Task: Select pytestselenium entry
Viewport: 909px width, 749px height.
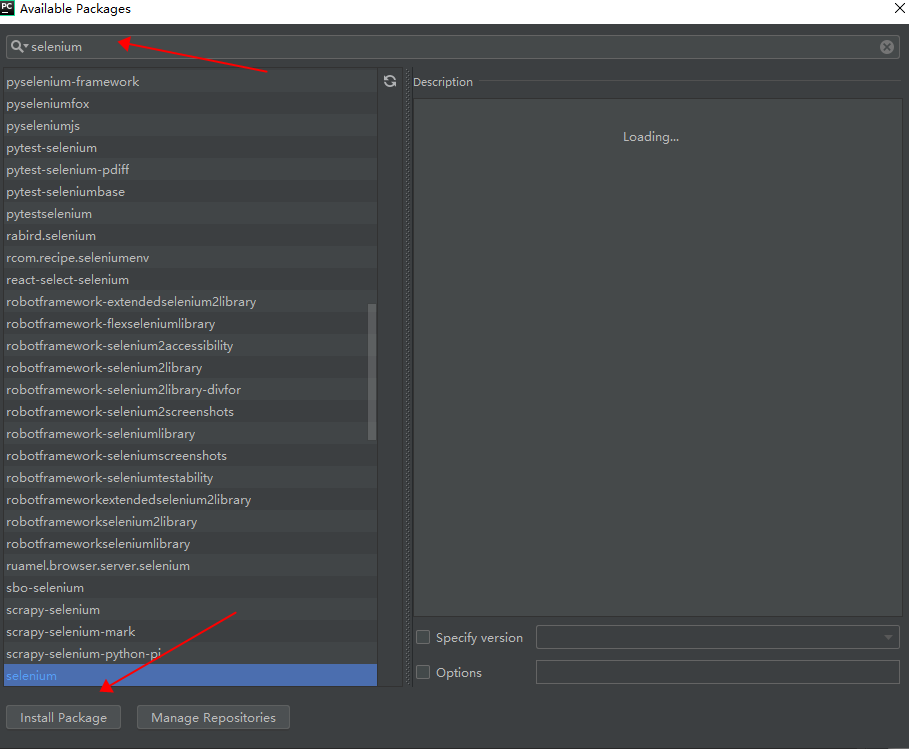Action: (x=190, y=214)
